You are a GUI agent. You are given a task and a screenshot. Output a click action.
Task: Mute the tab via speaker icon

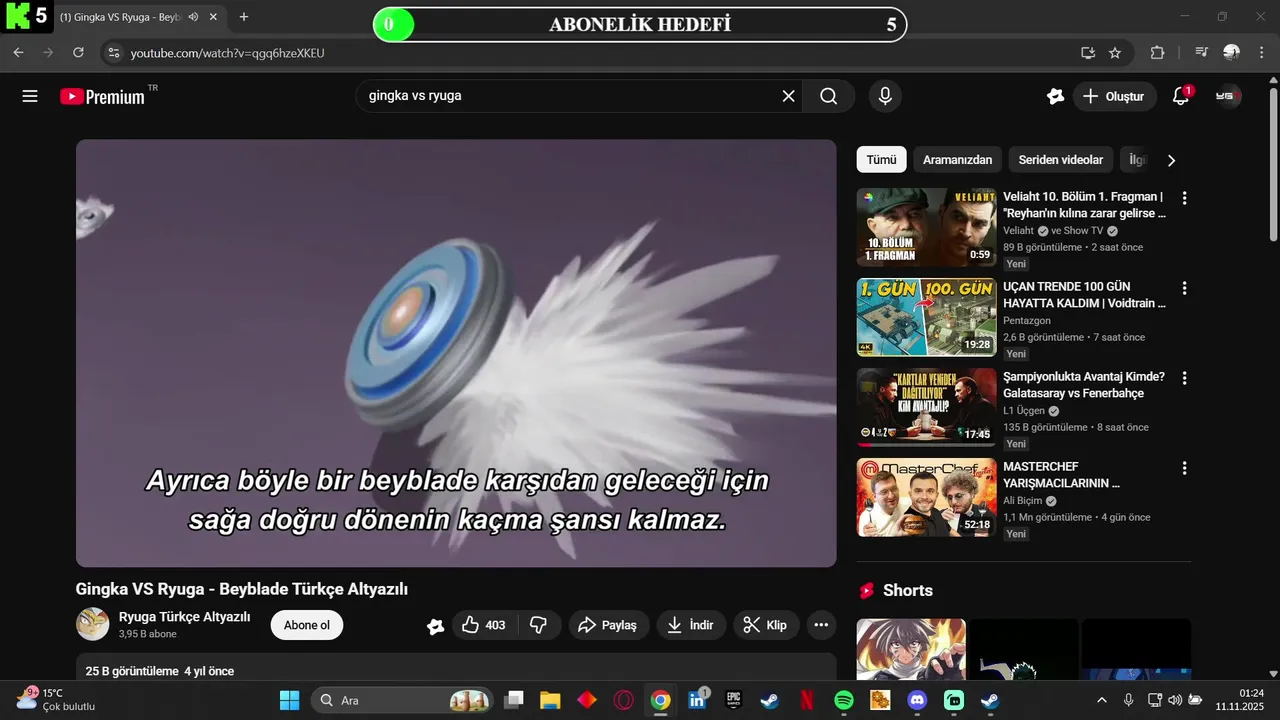[193, 17]
